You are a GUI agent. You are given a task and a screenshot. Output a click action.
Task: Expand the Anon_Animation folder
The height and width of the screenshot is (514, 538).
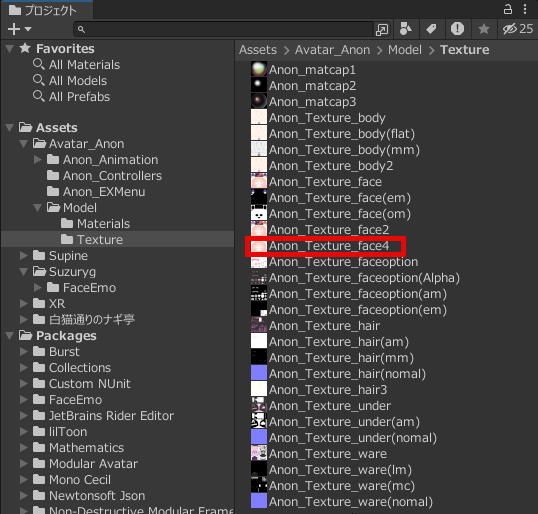(38, 160)
